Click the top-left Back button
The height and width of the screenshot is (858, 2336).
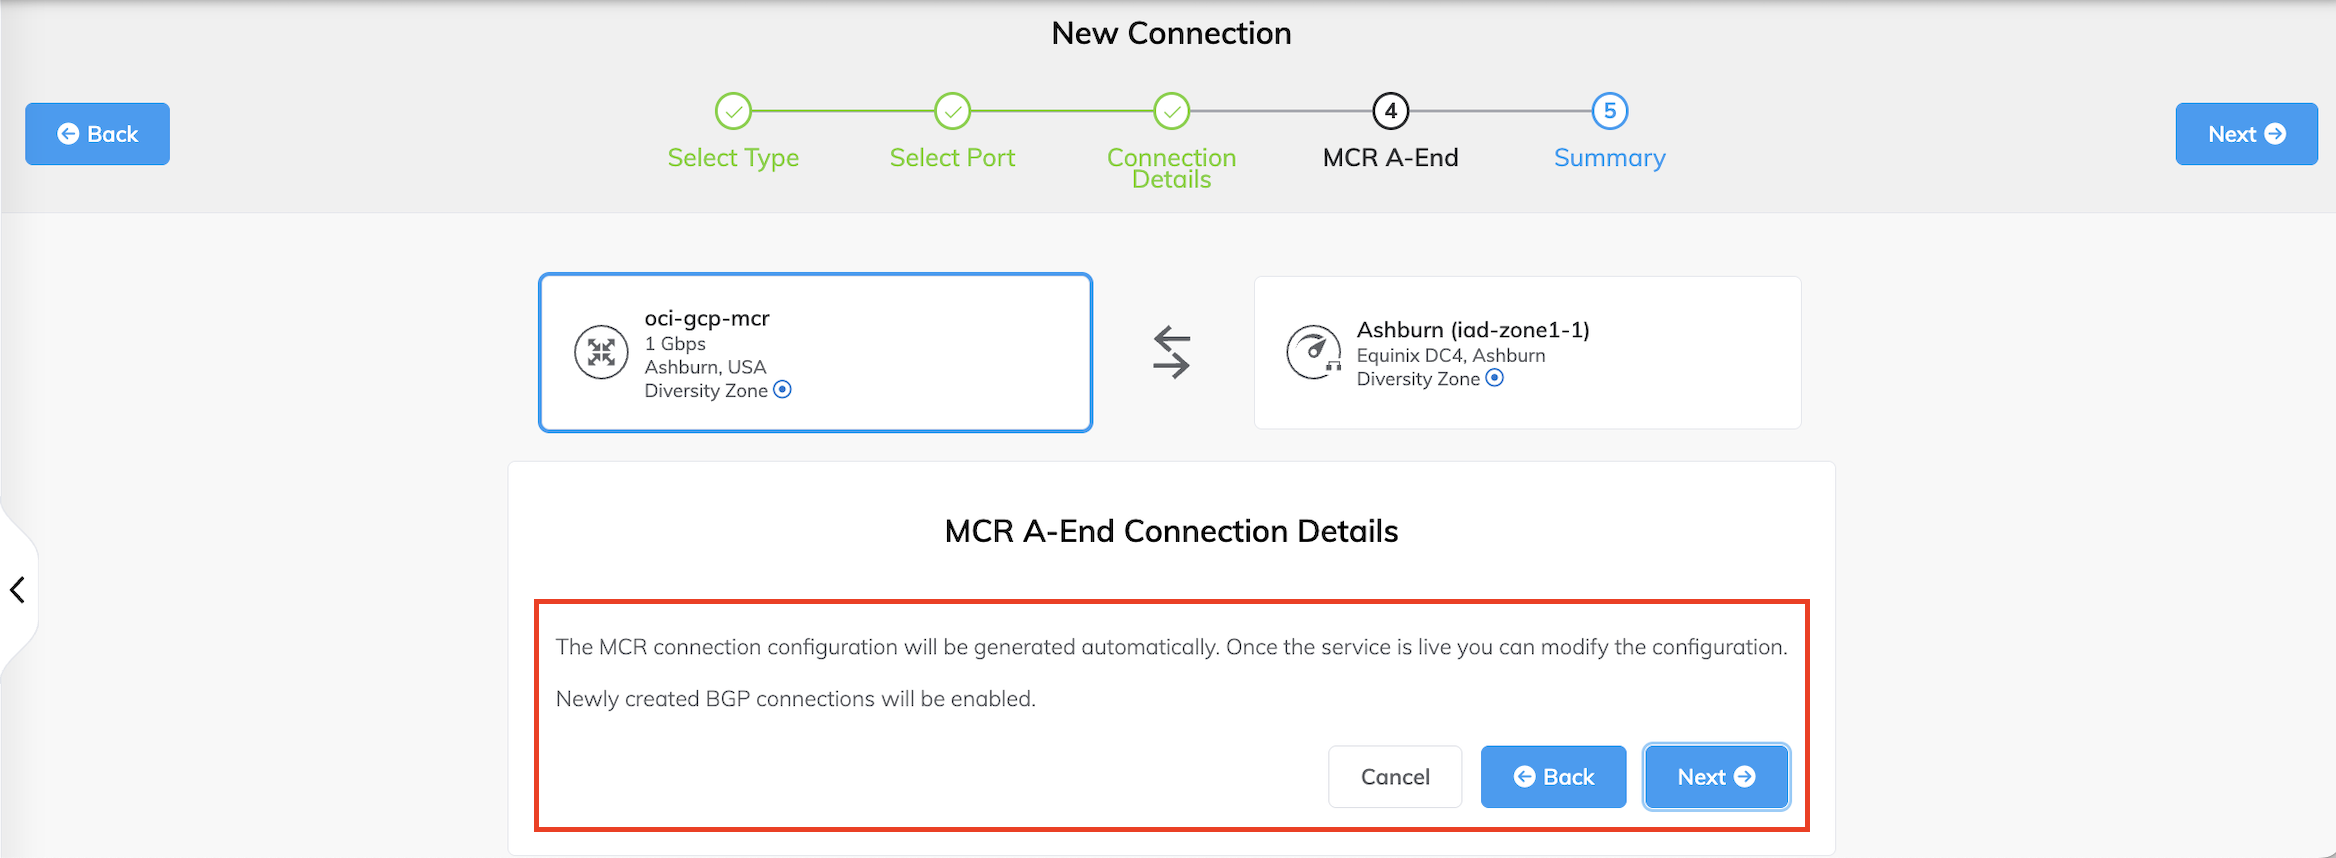click(x=97, y=134)
